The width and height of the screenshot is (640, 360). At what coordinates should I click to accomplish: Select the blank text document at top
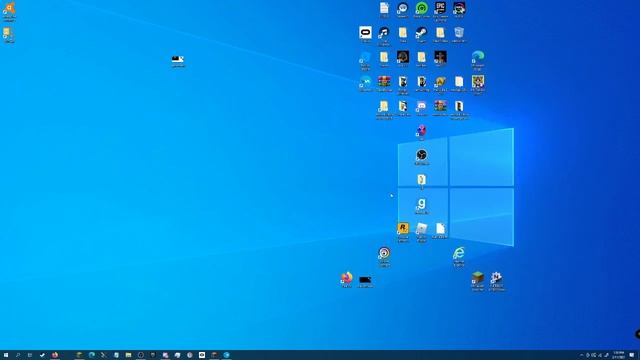(384, 10)
